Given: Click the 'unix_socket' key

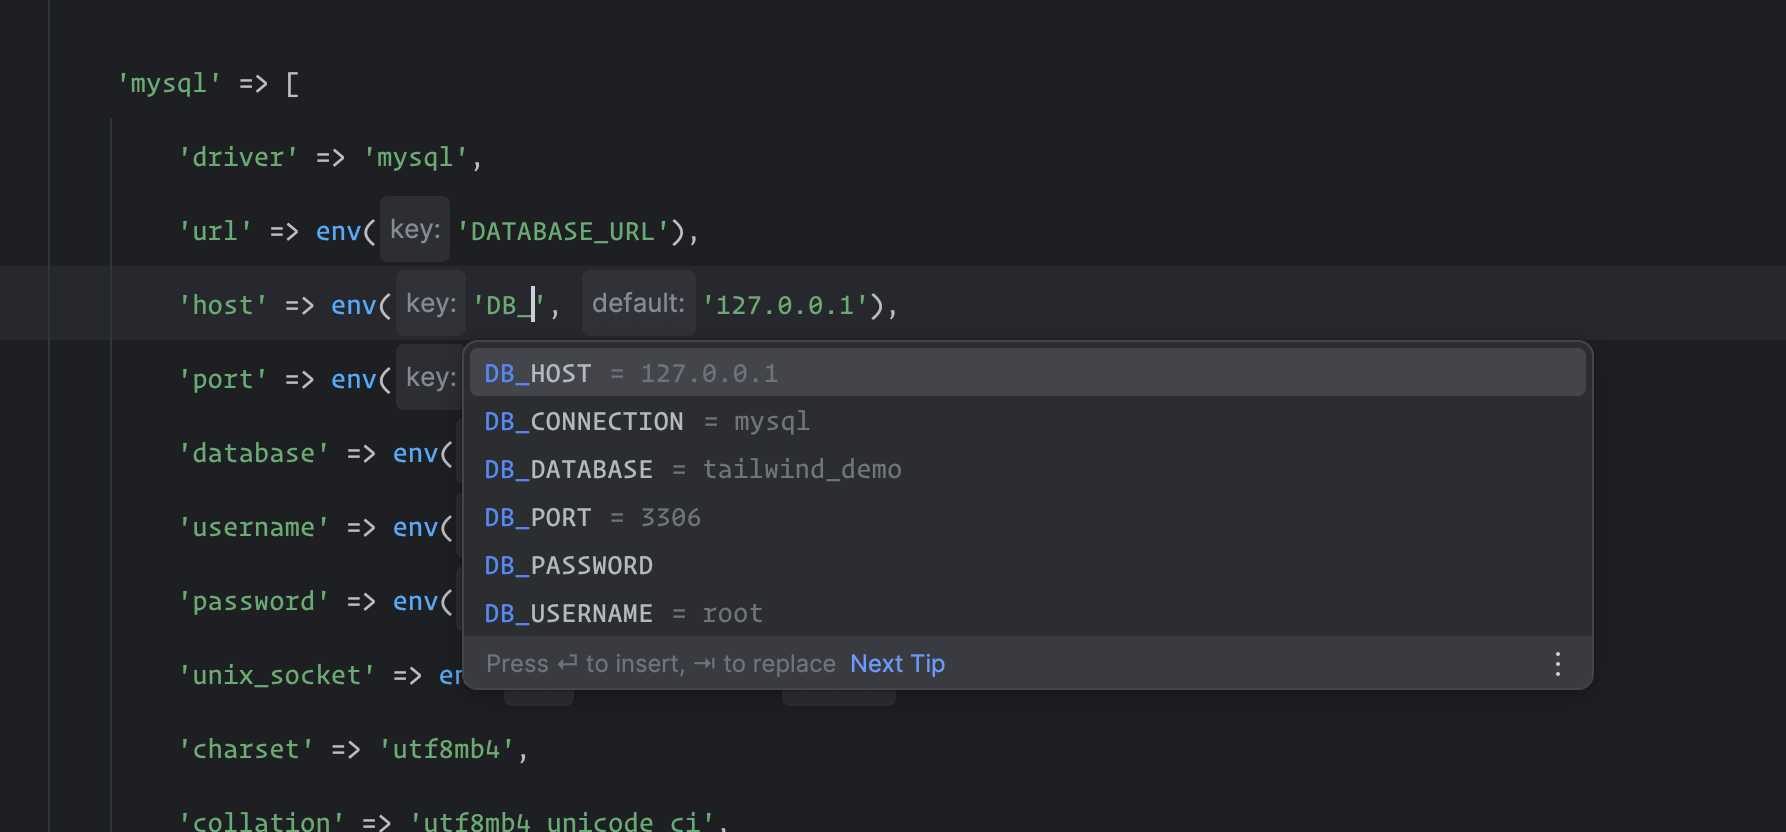Looking at the screenshot, I should pos(277,675).
